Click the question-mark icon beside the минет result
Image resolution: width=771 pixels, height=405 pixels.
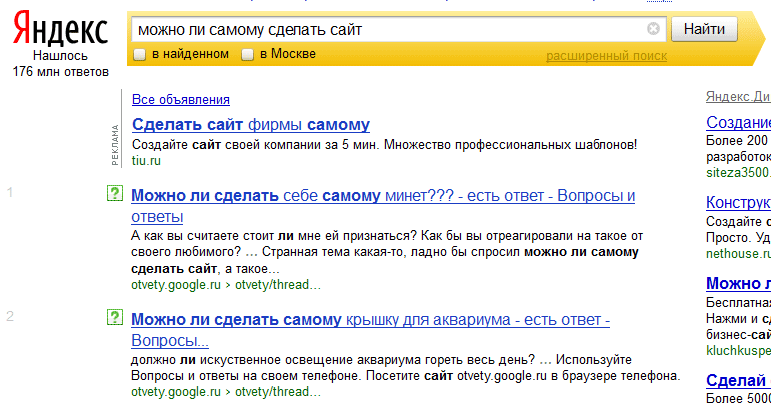tap(115, 193)
